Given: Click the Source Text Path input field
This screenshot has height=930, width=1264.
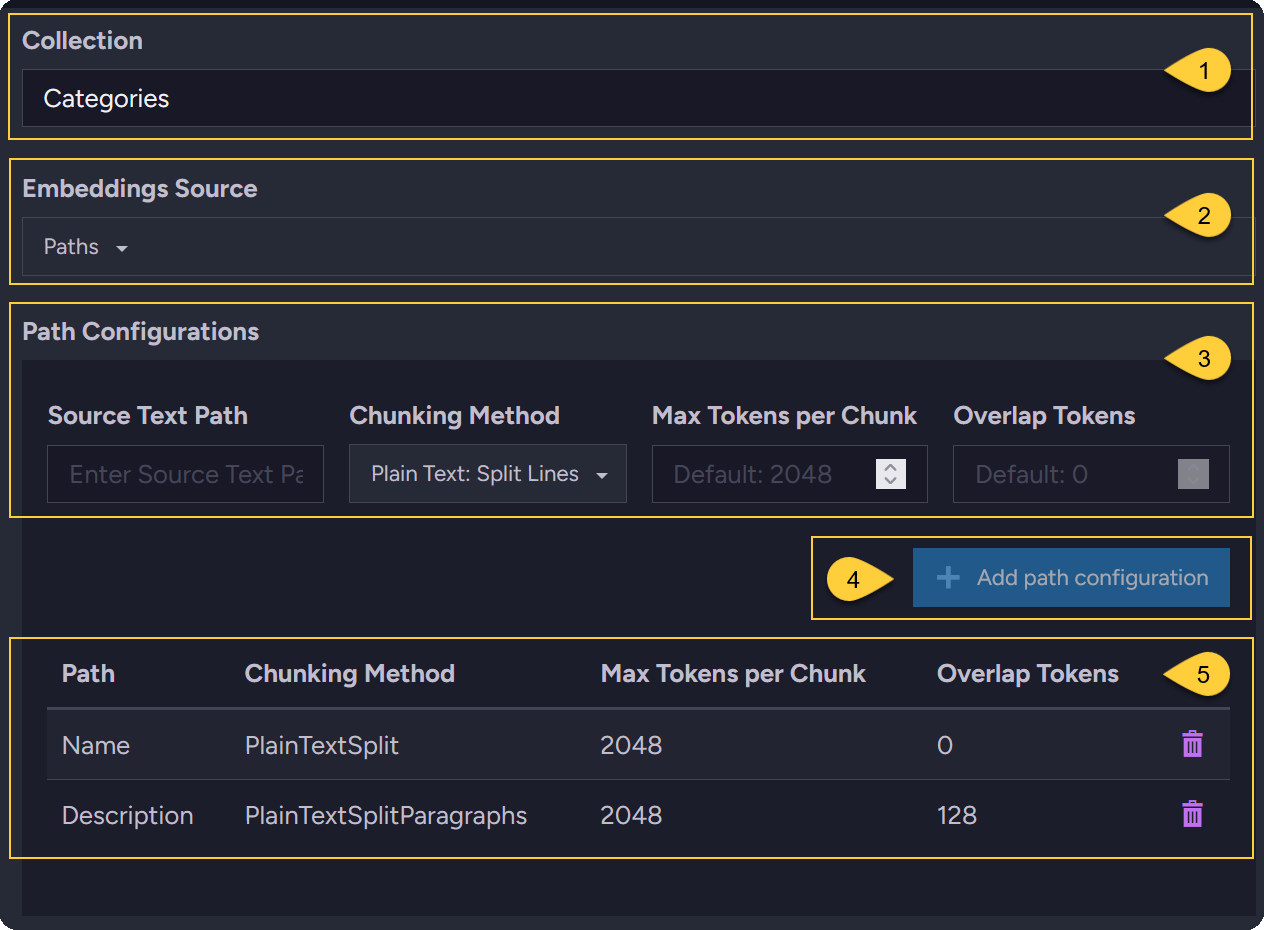Looking at the screenshot, I should click(185, 474).
